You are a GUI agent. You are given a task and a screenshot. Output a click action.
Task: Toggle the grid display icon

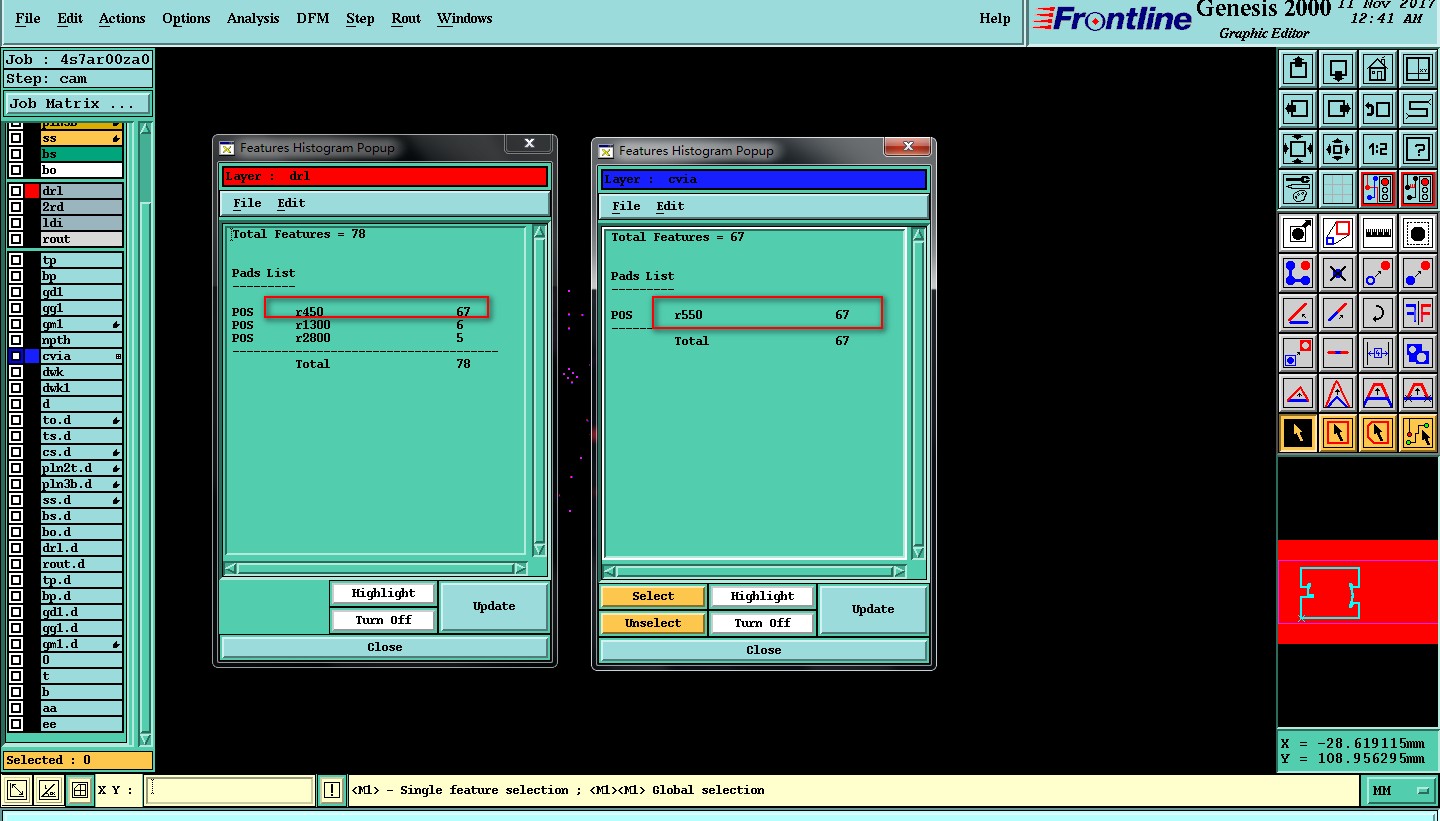click(x=1338, y=188)
